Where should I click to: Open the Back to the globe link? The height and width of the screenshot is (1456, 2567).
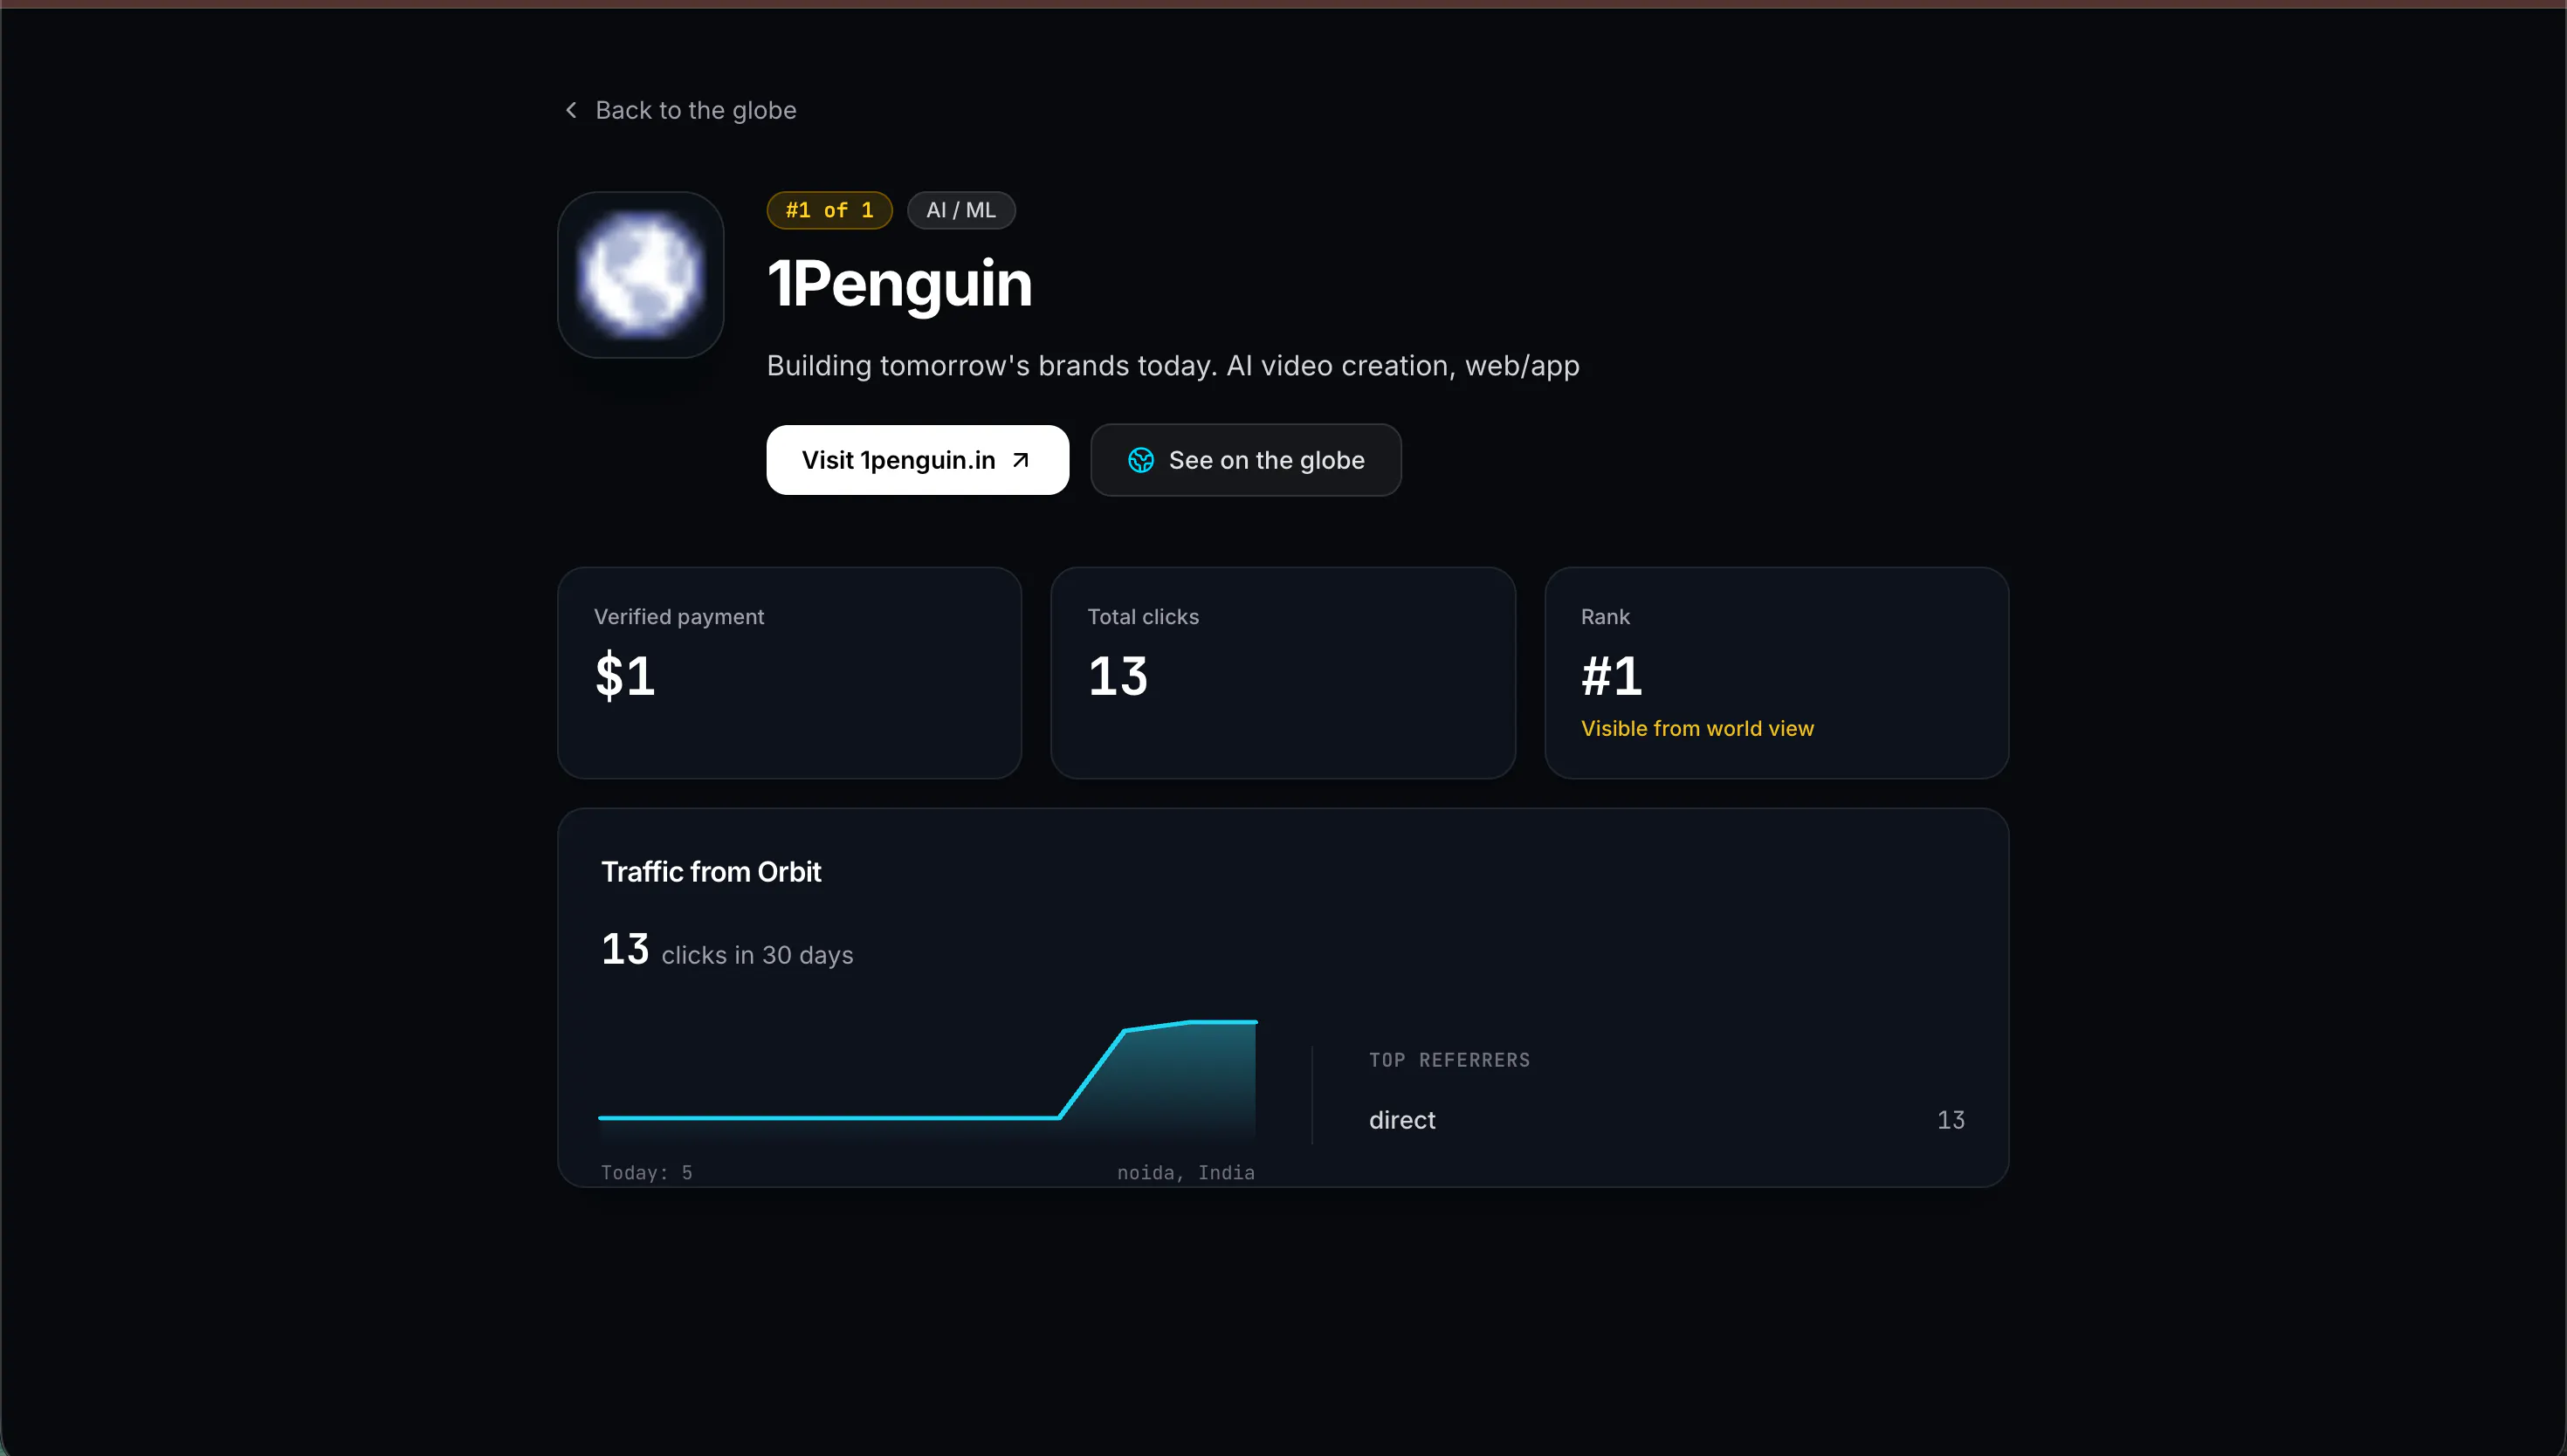pyautogui.click(x=680, y=110)
